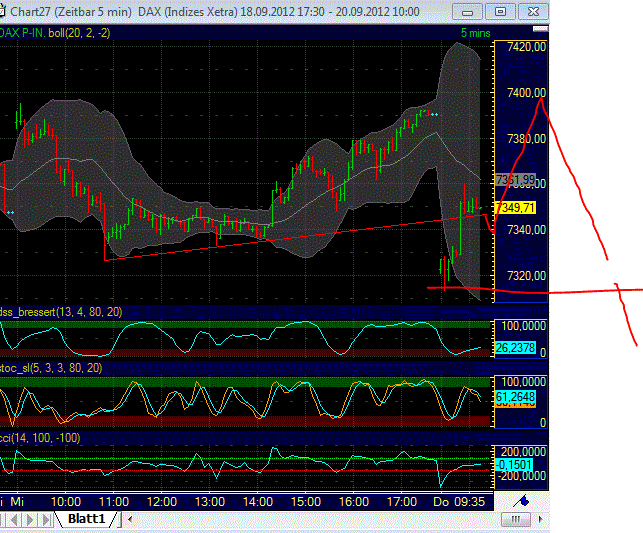Click the horizontal scrollbar right arrow
The width and height of the screenshot is (643, 533).
click(540, 519)
